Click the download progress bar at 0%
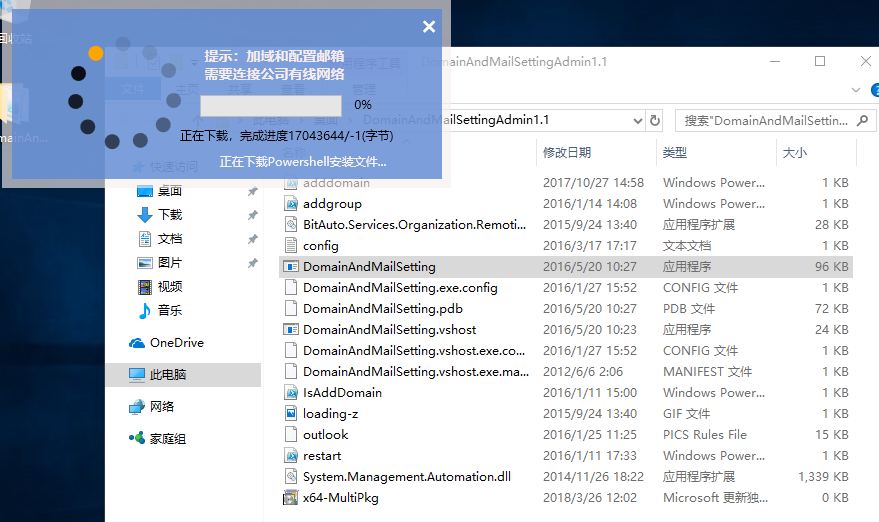The height and width of the screenshot is (522, 879). [271, 105]
